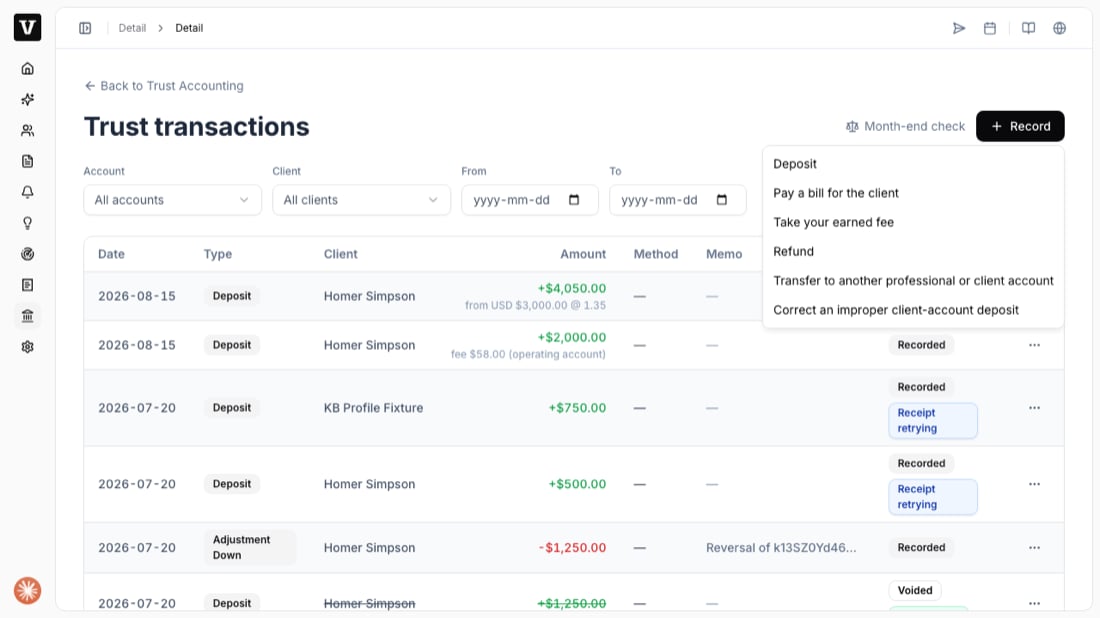1100x618 pixels.
Task: Open the settings gear icon in sidebar
Action: click(x=27, y=347)
